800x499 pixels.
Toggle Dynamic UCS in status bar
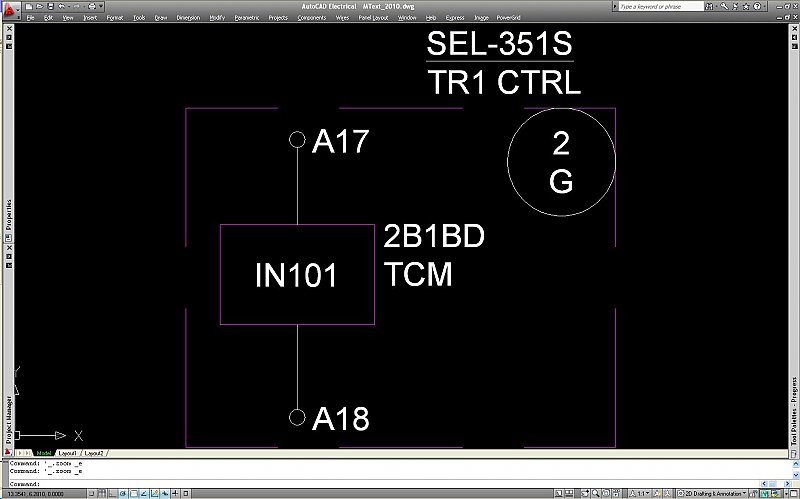click(155, 493)
